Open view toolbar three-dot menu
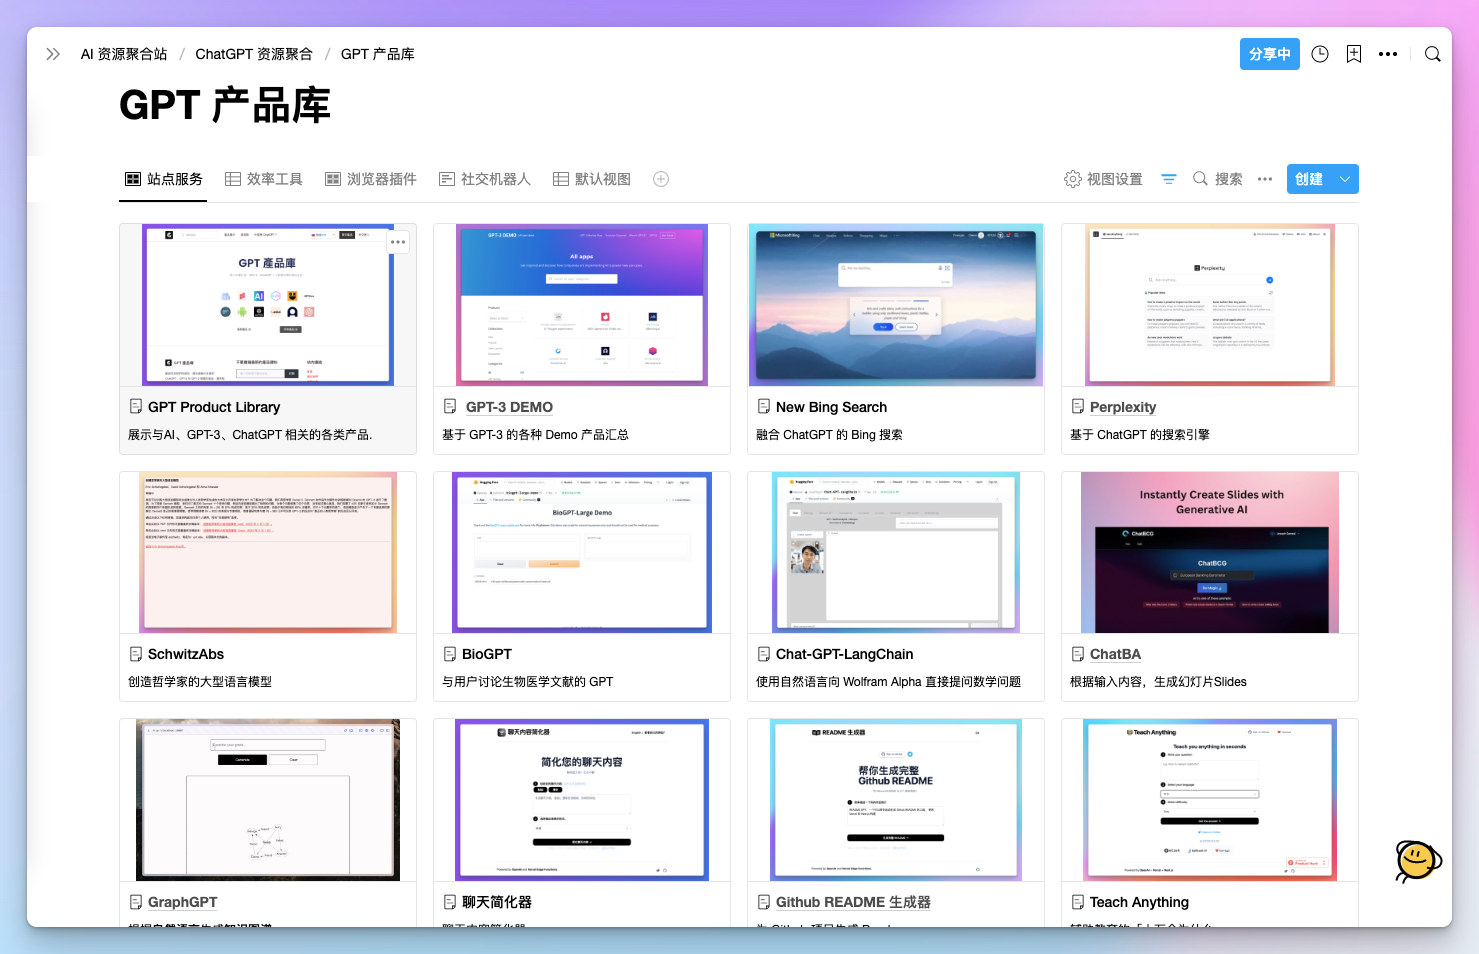Screen dimensions: 1479x954 click(1265, 179)
